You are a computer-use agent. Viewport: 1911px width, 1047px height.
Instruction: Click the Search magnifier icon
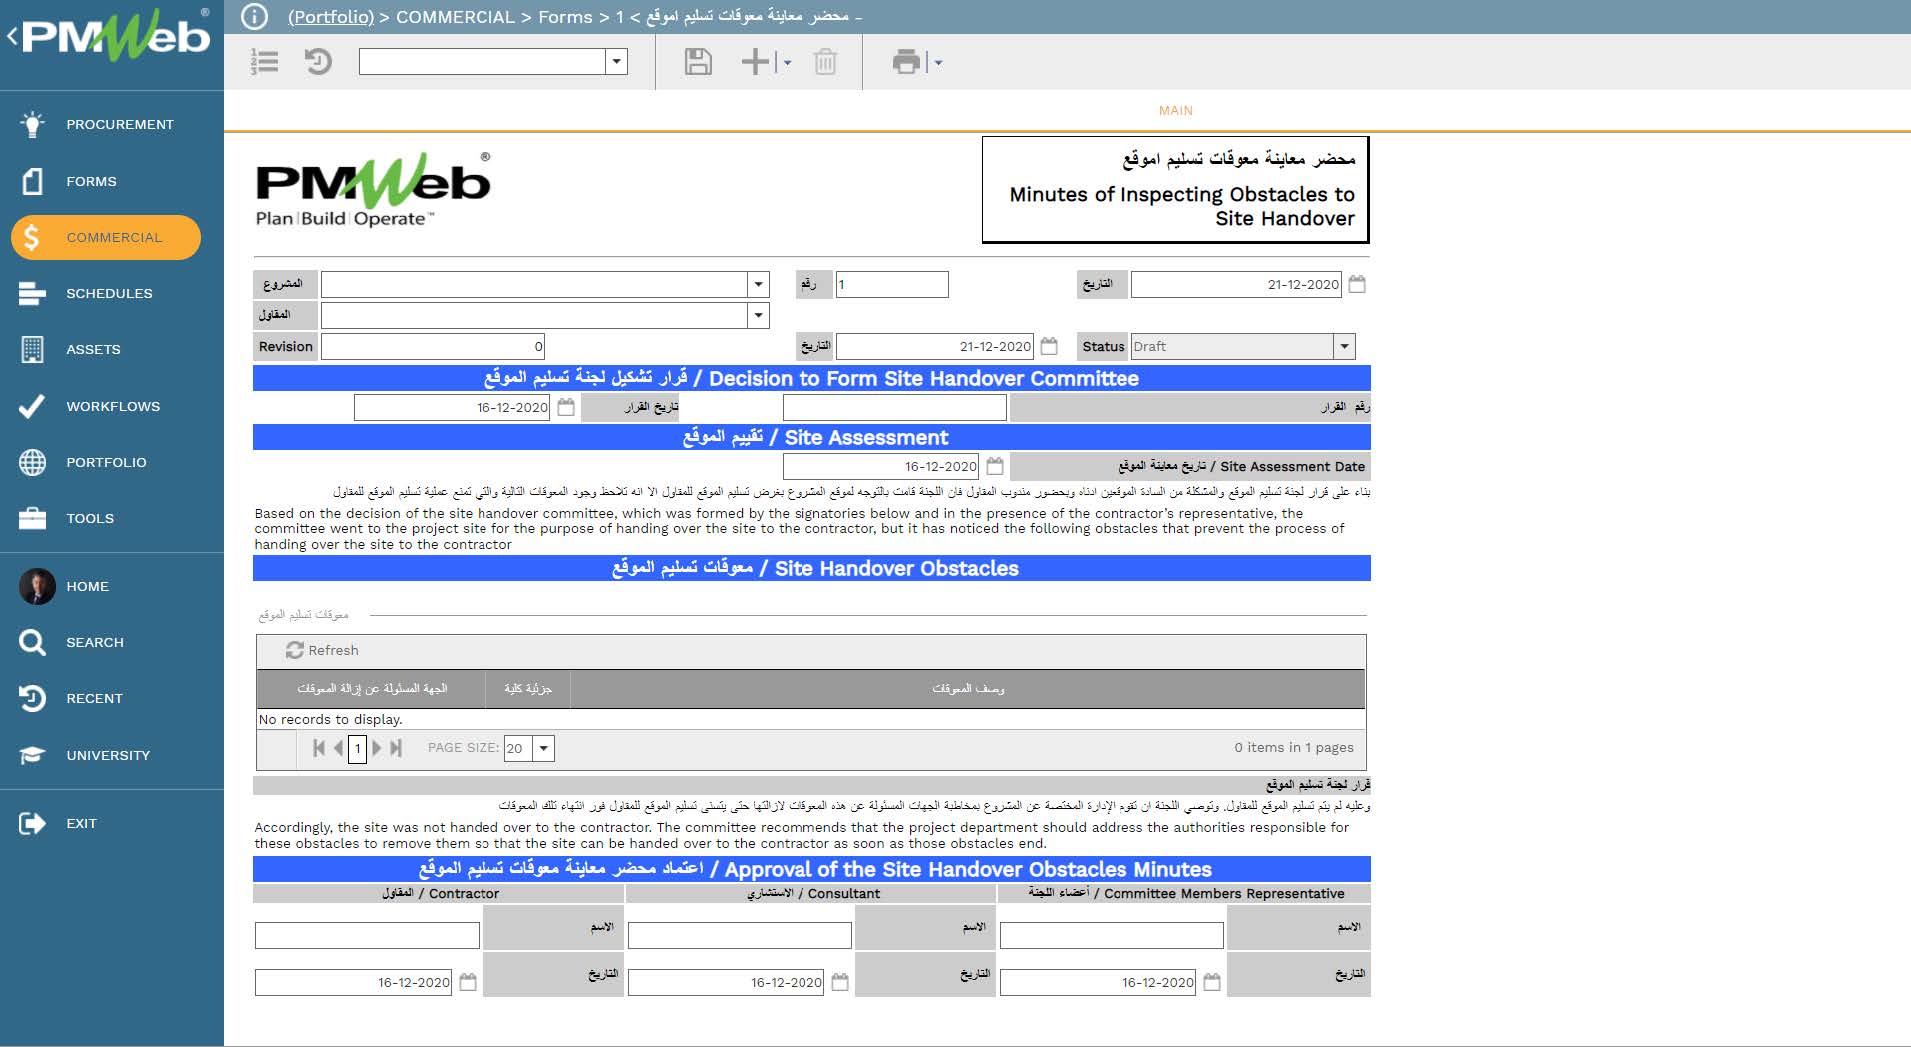click(33, 642)
